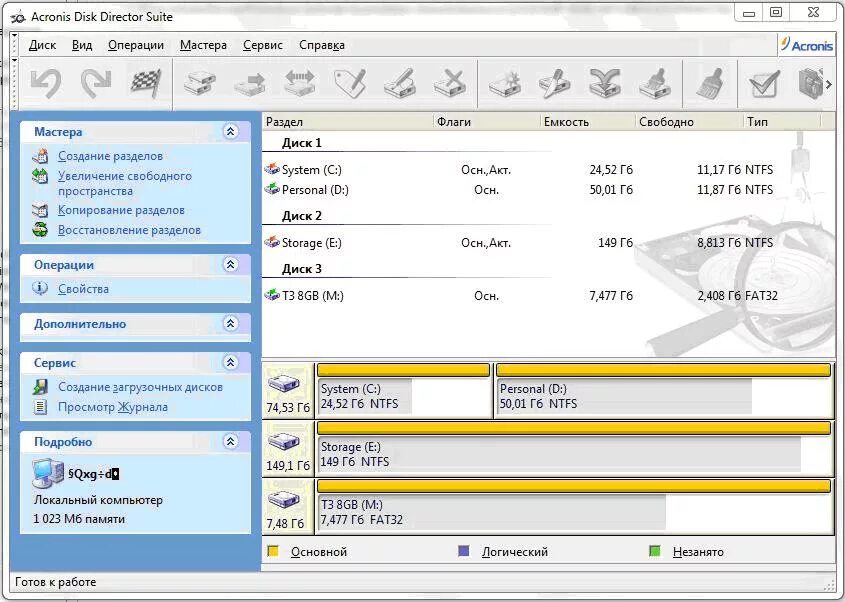Click the 11,17 Гб free space value
The width and height of the screenshot is (845, 602).
[x=719, y=170]
